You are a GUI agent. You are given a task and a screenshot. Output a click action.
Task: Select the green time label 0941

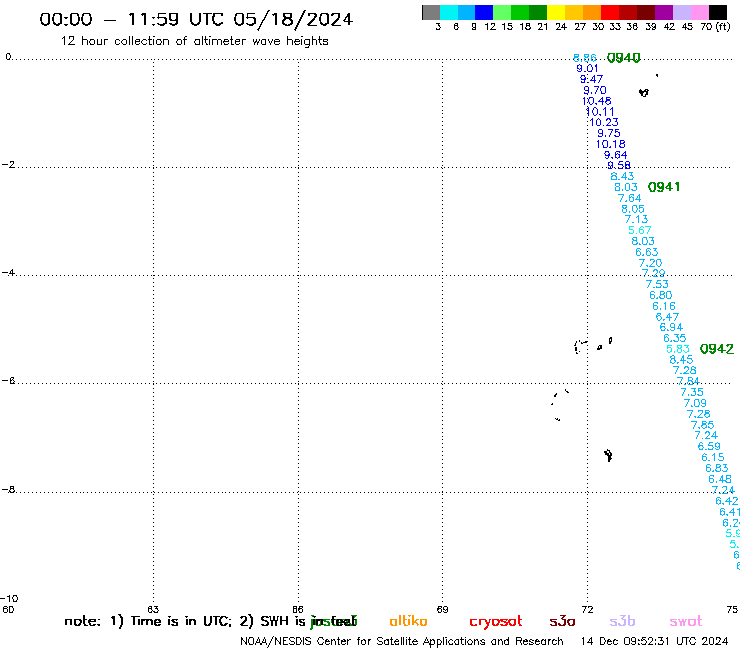(x=664, y=187)
